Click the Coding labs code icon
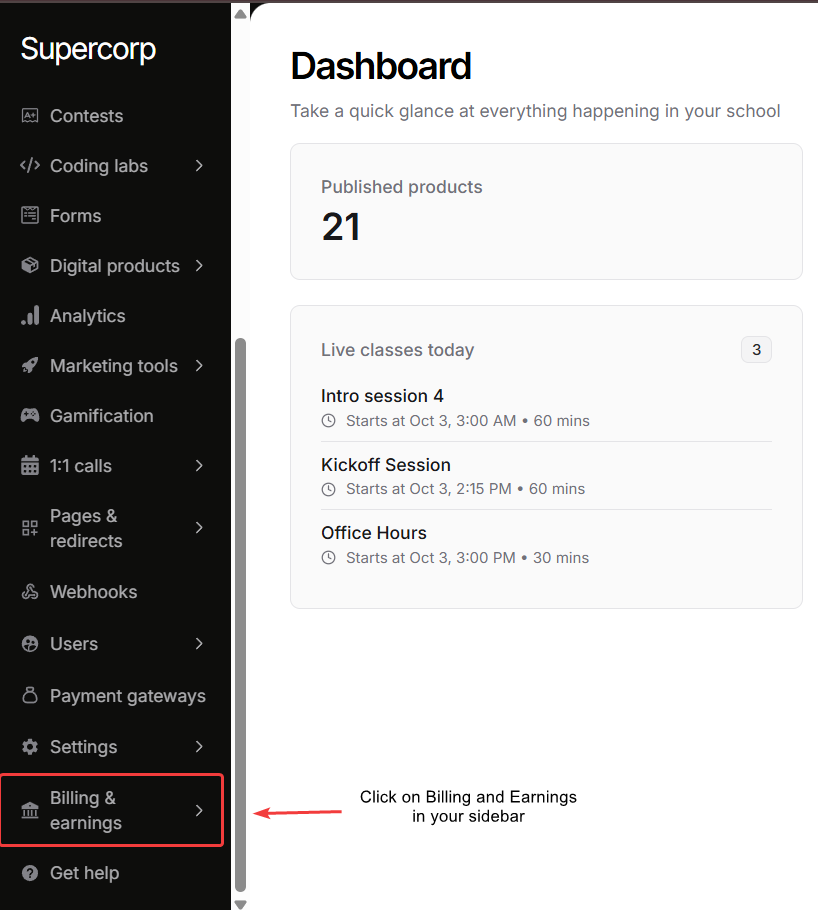The height and width of the screenshot is (910, 818). 30,166
